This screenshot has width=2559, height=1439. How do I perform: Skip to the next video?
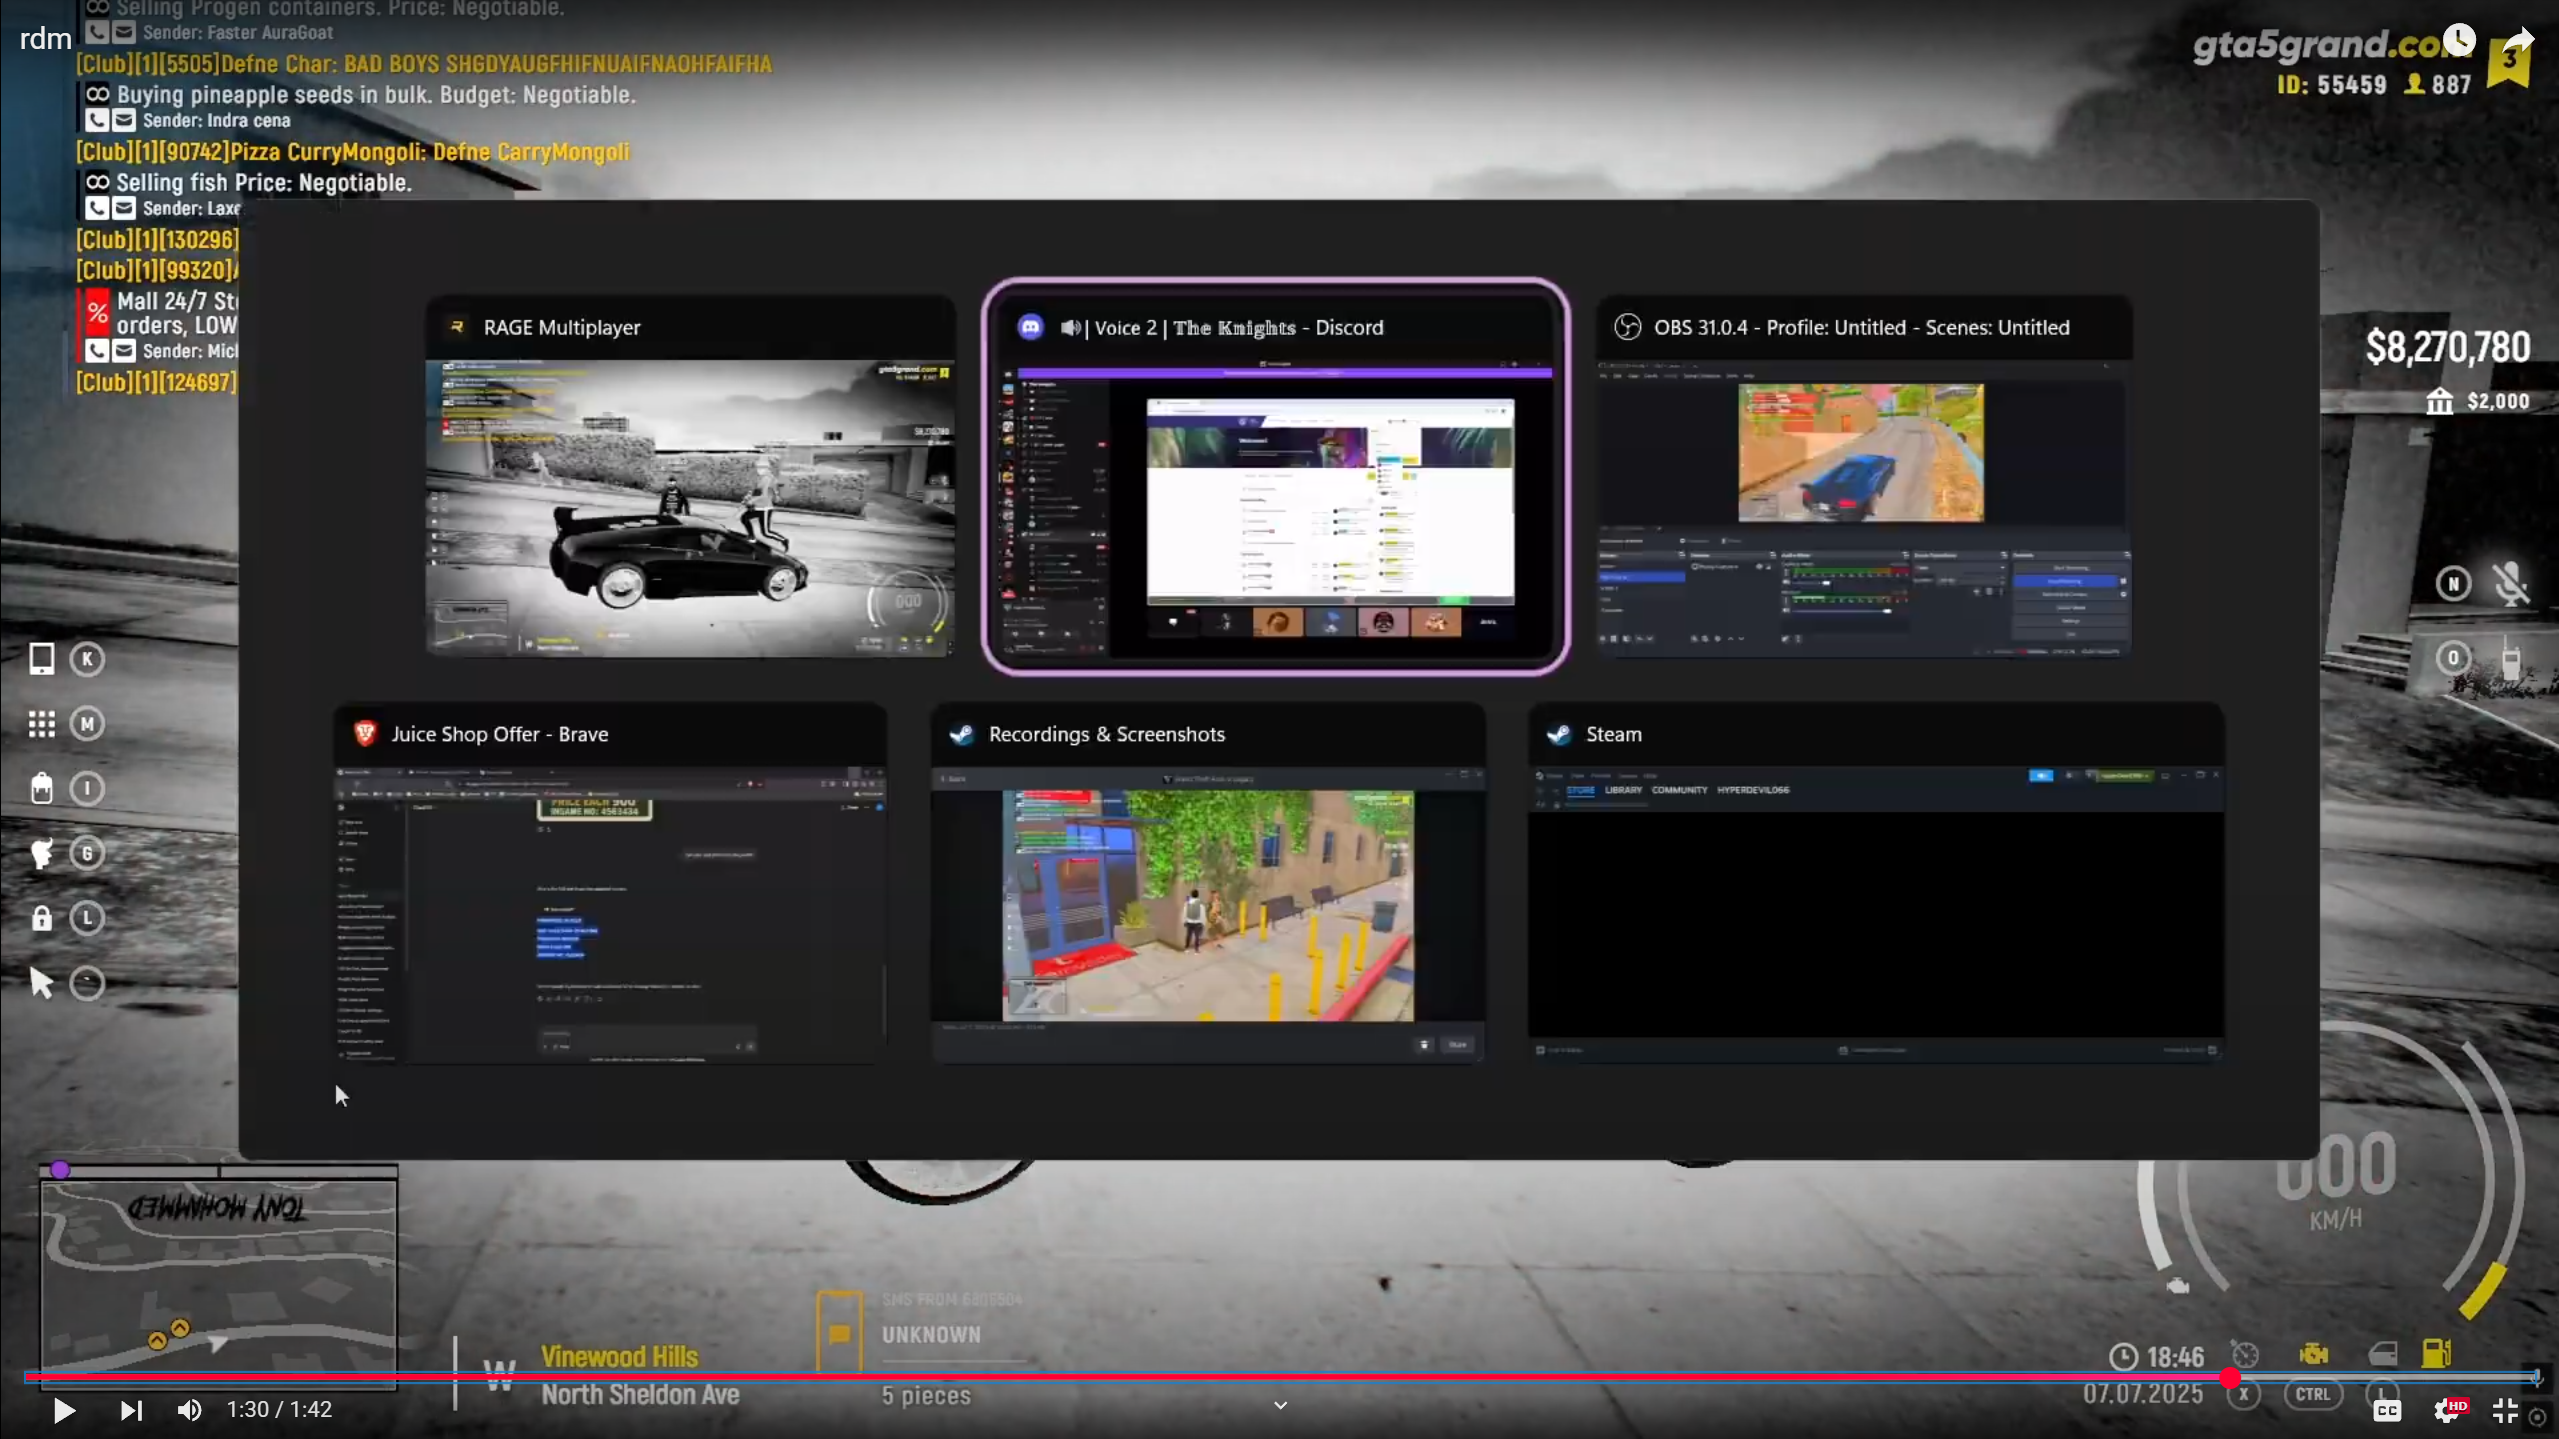pos(131,1410)
